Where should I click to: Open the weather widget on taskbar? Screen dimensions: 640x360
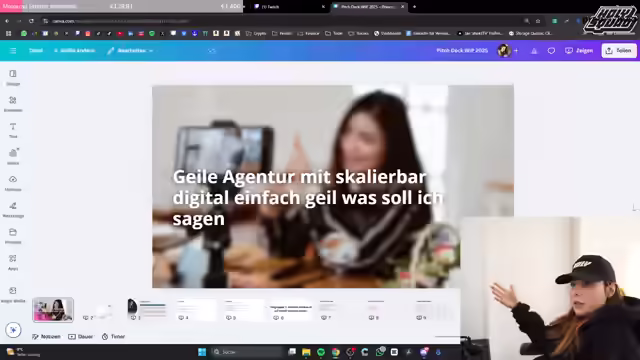22,352
